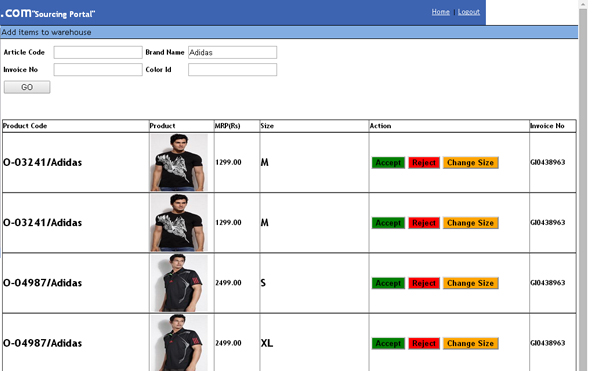The image size is (595, 371).
Task: Open the size S polo shirt product image
Action: click(x=179, y=283)
